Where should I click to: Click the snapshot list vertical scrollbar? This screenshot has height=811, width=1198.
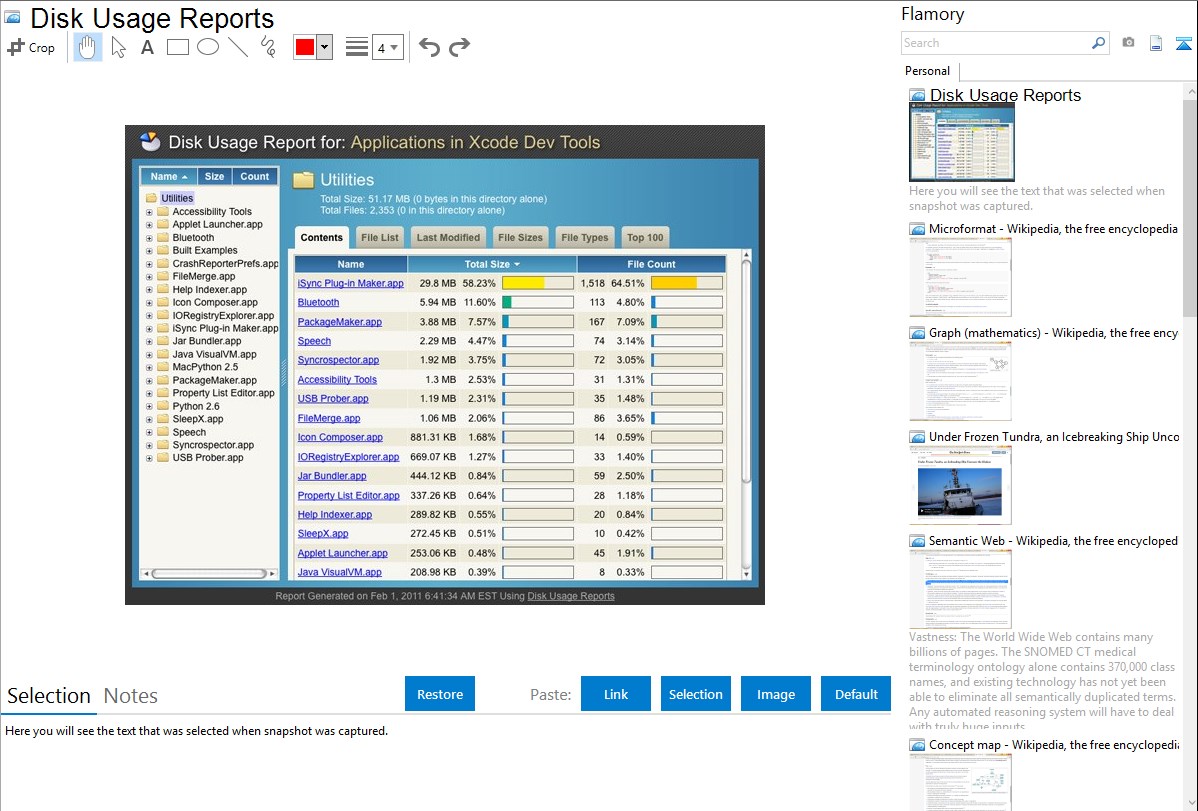pyautogui.click(x=1190, y=206)
